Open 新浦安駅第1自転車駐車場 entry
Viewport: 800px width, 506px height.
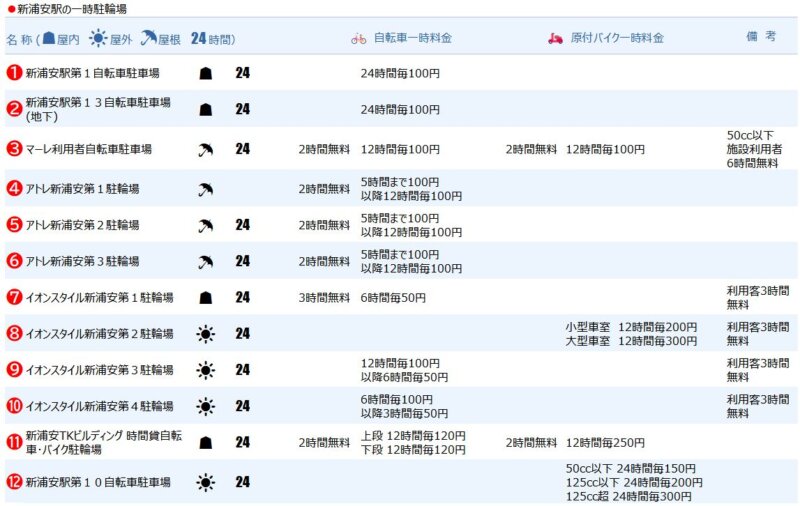pyautogui.click(x=92, y=73)
